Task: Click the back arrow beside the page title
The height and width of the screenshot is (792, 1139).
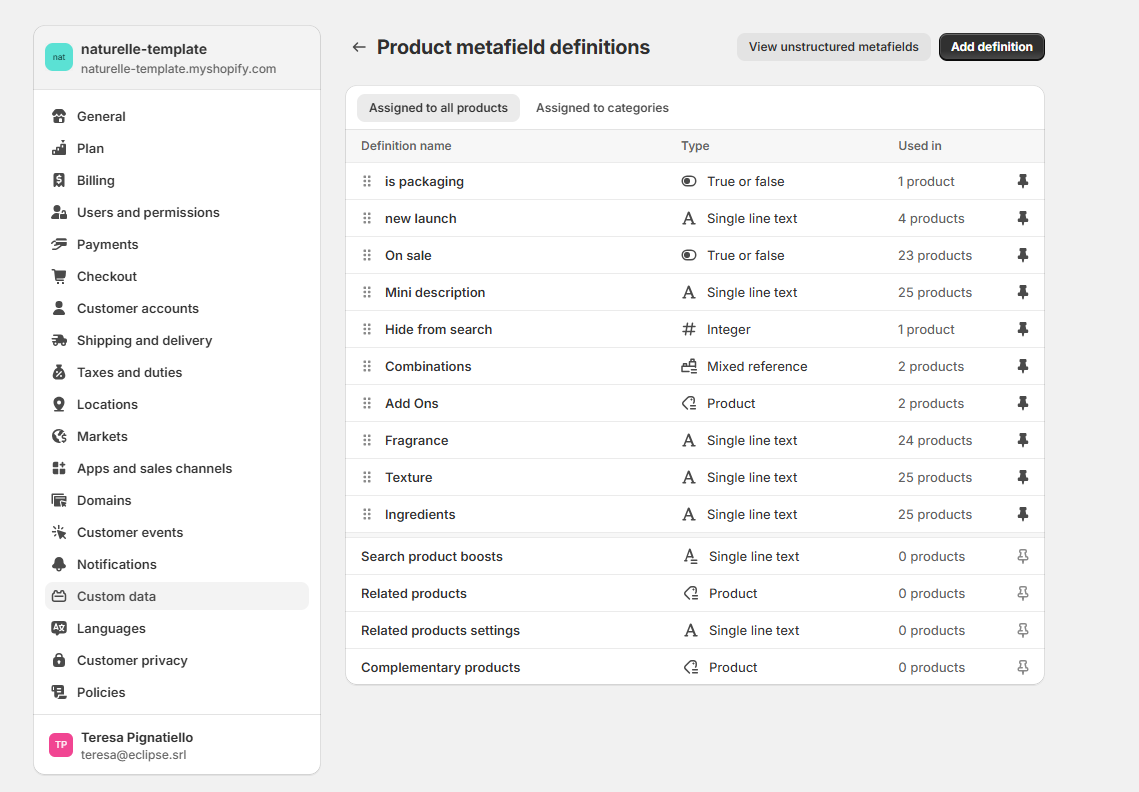Action: 359,47
